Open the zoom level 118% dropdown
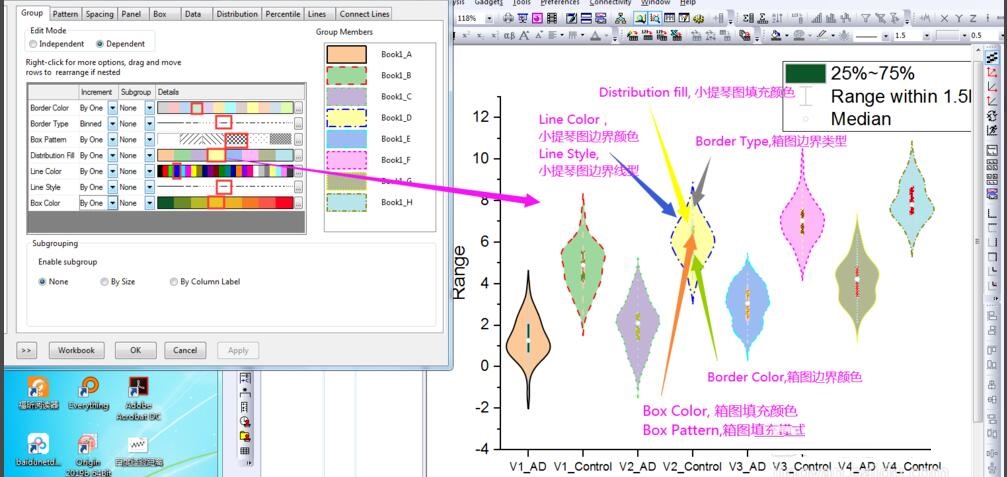The height and width of the screenshot is (477, 1007). point(487,19)
